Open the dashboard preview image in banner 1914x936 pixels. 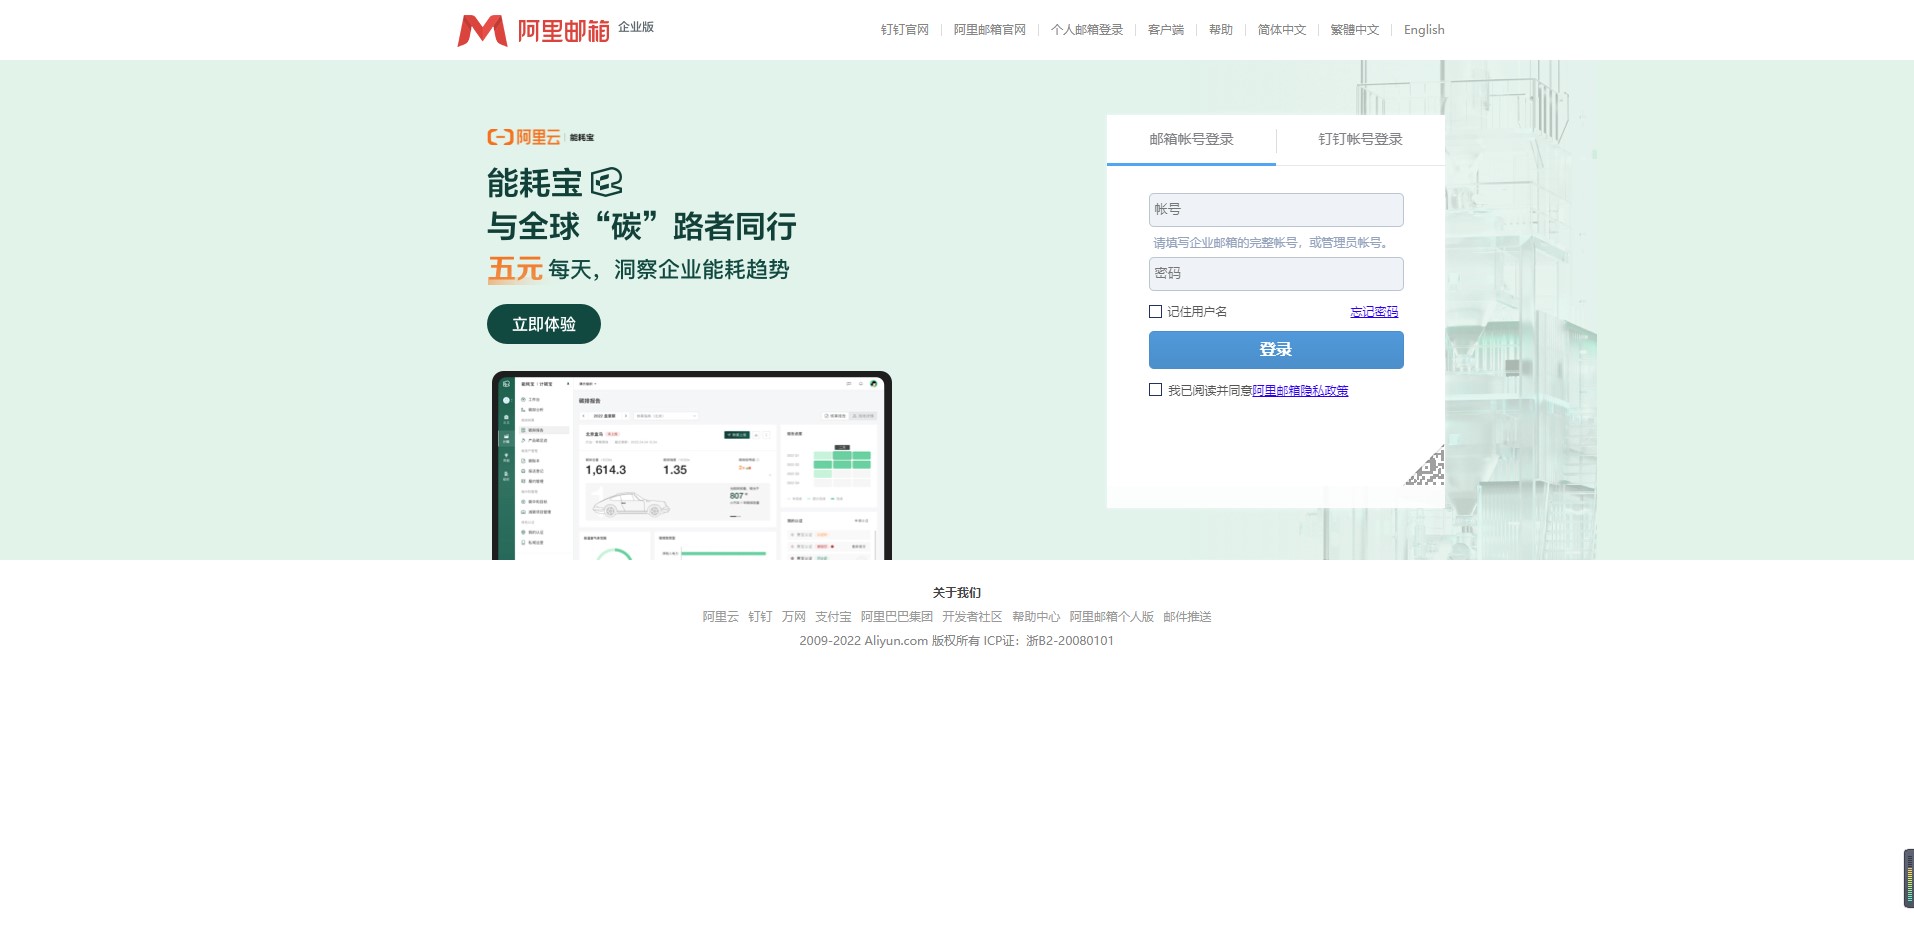coord(692,465)
